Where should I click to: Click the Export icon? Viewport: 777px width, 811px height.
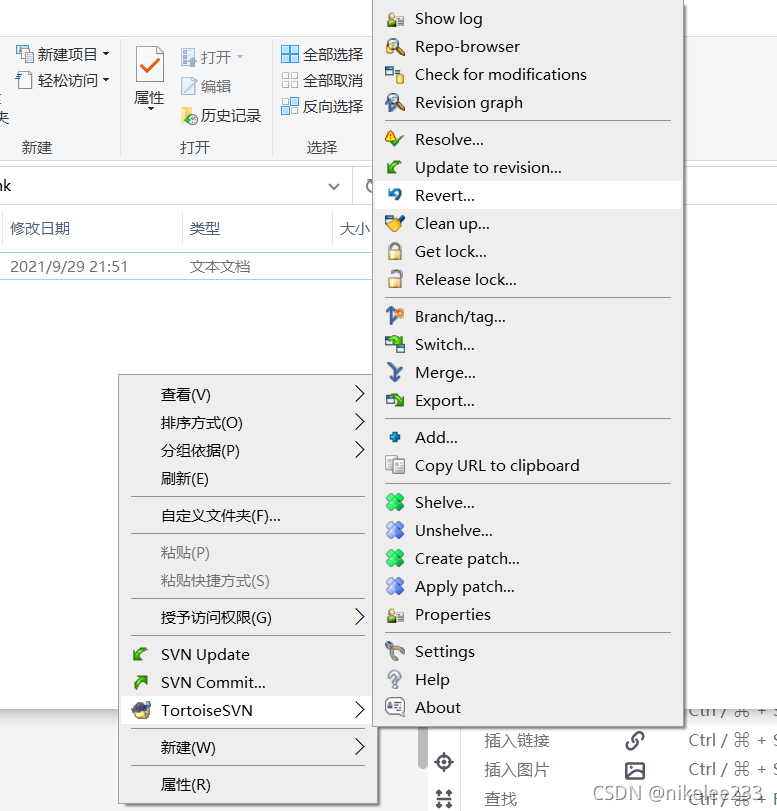point(395,400)
